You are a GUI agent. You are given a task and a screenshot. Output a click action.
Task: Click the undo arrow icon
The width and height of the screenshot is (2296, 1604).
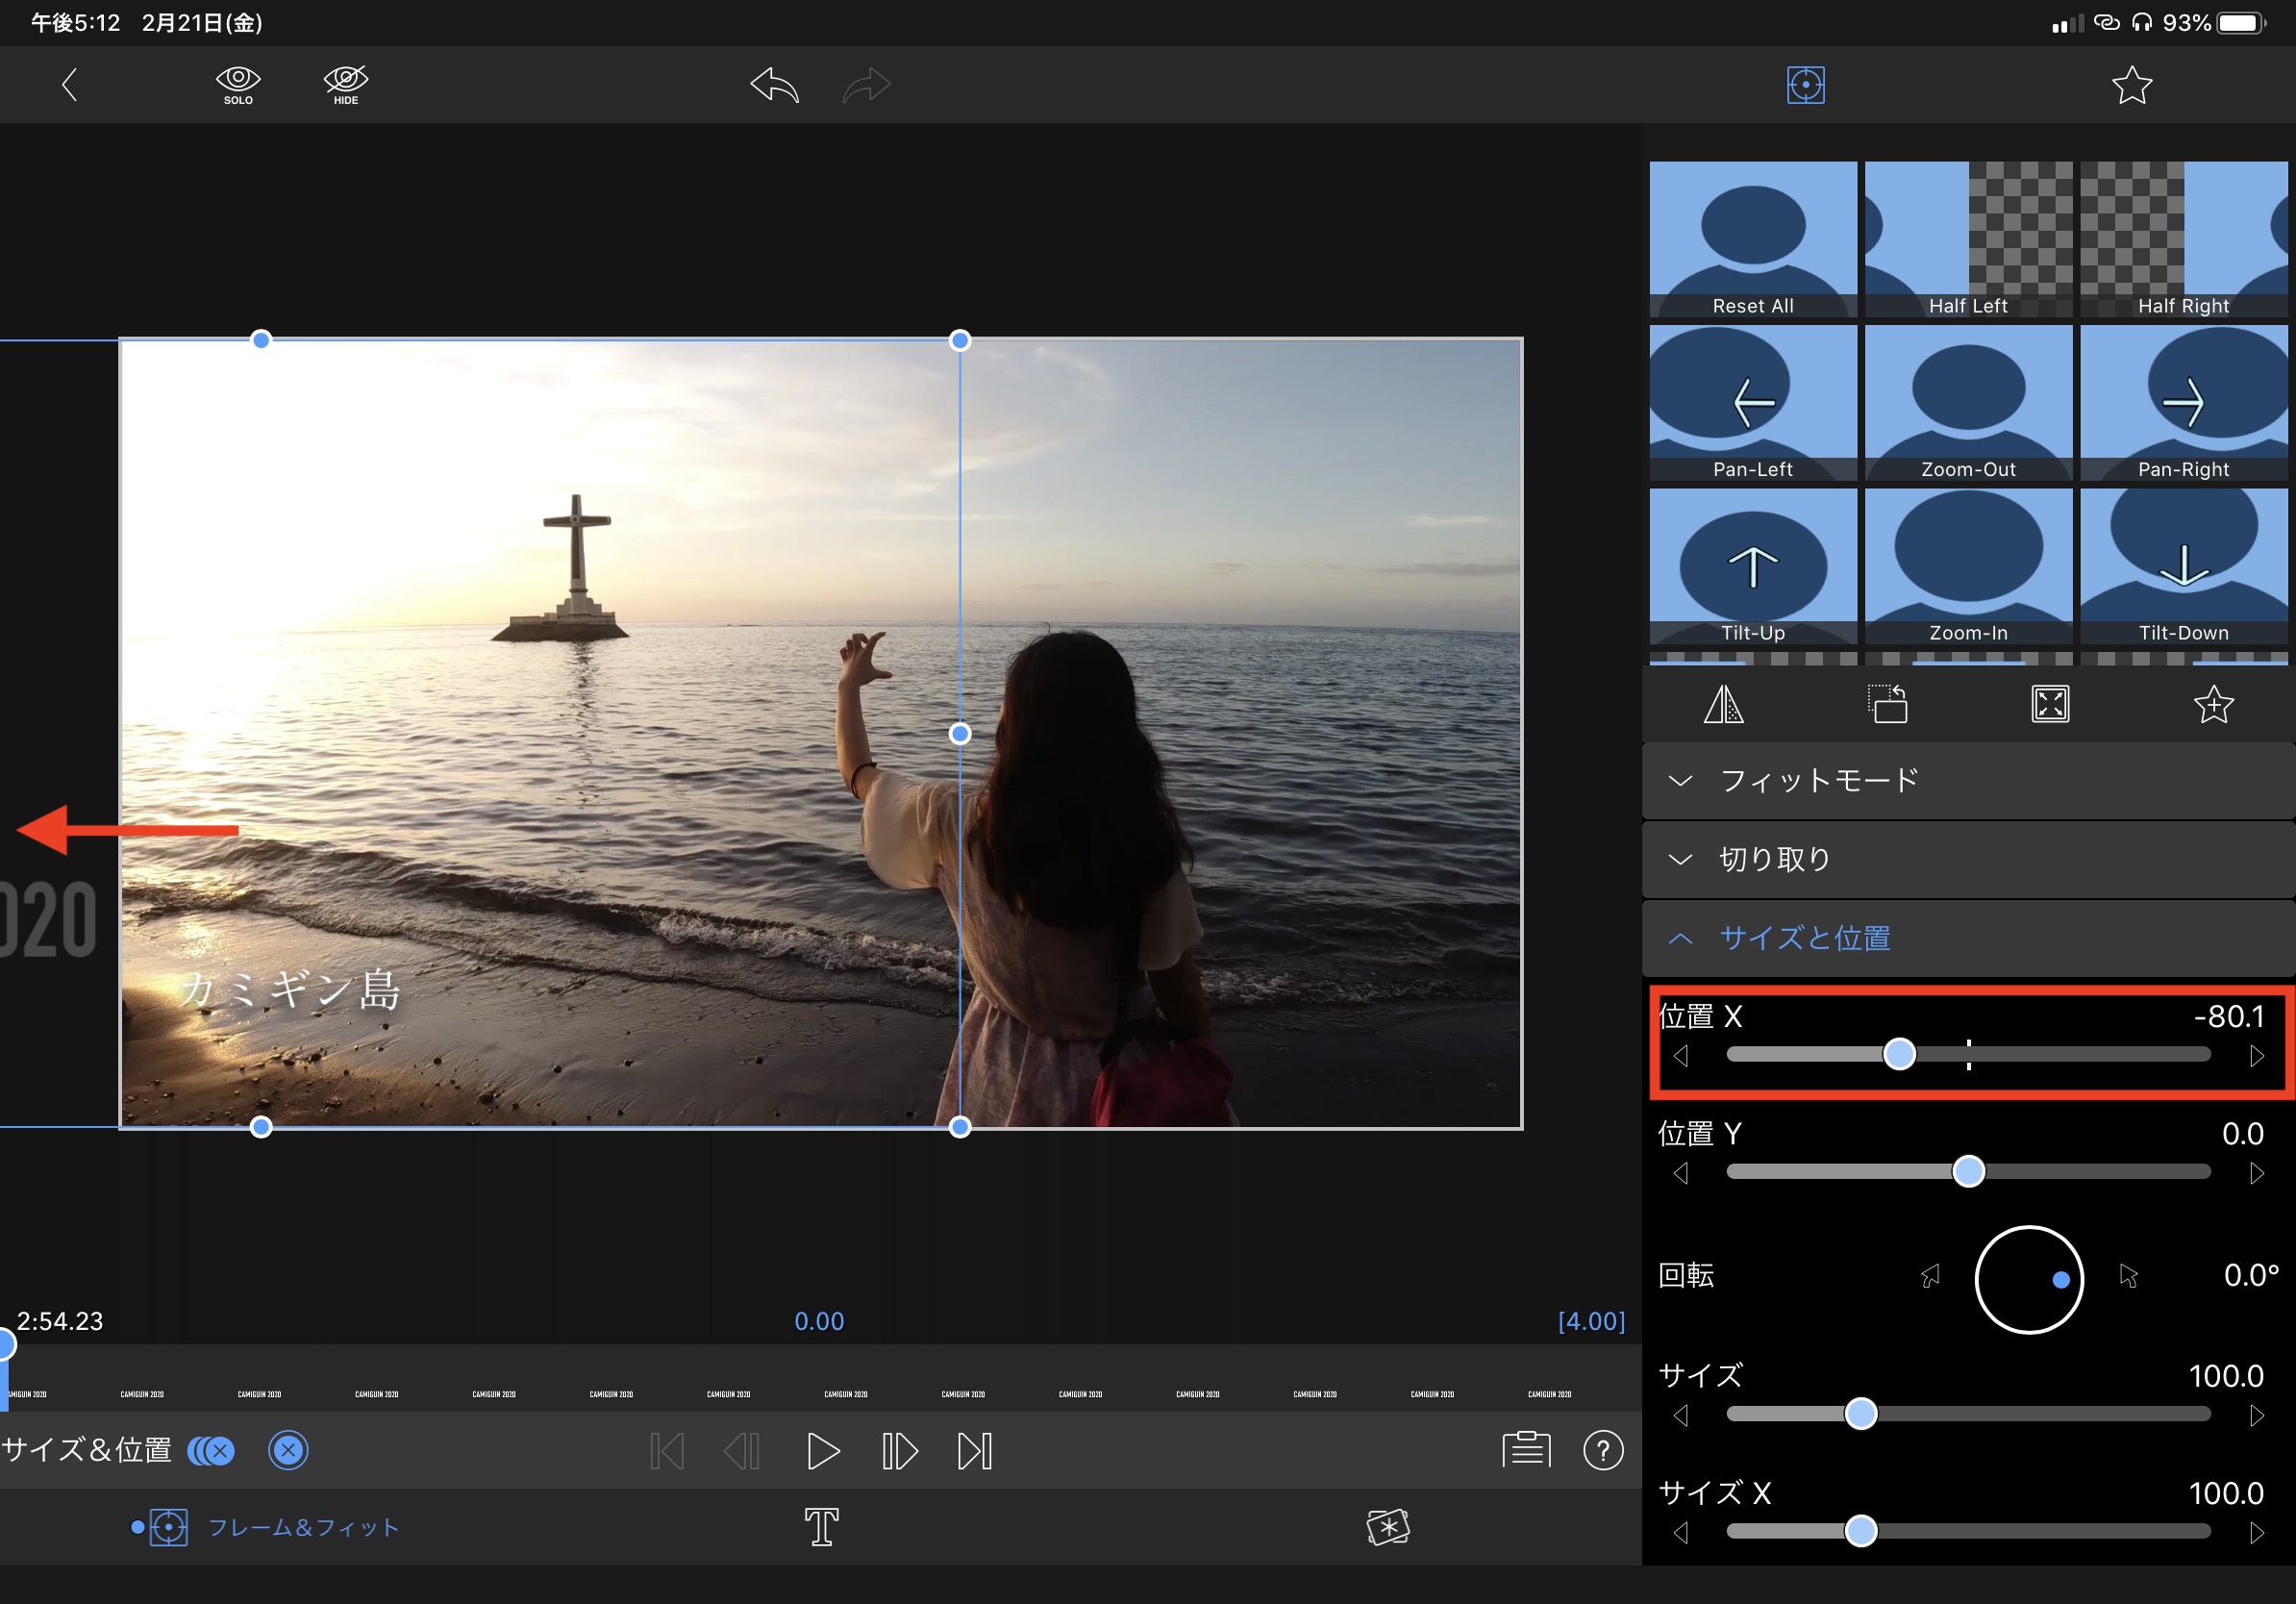coord(775,85)
